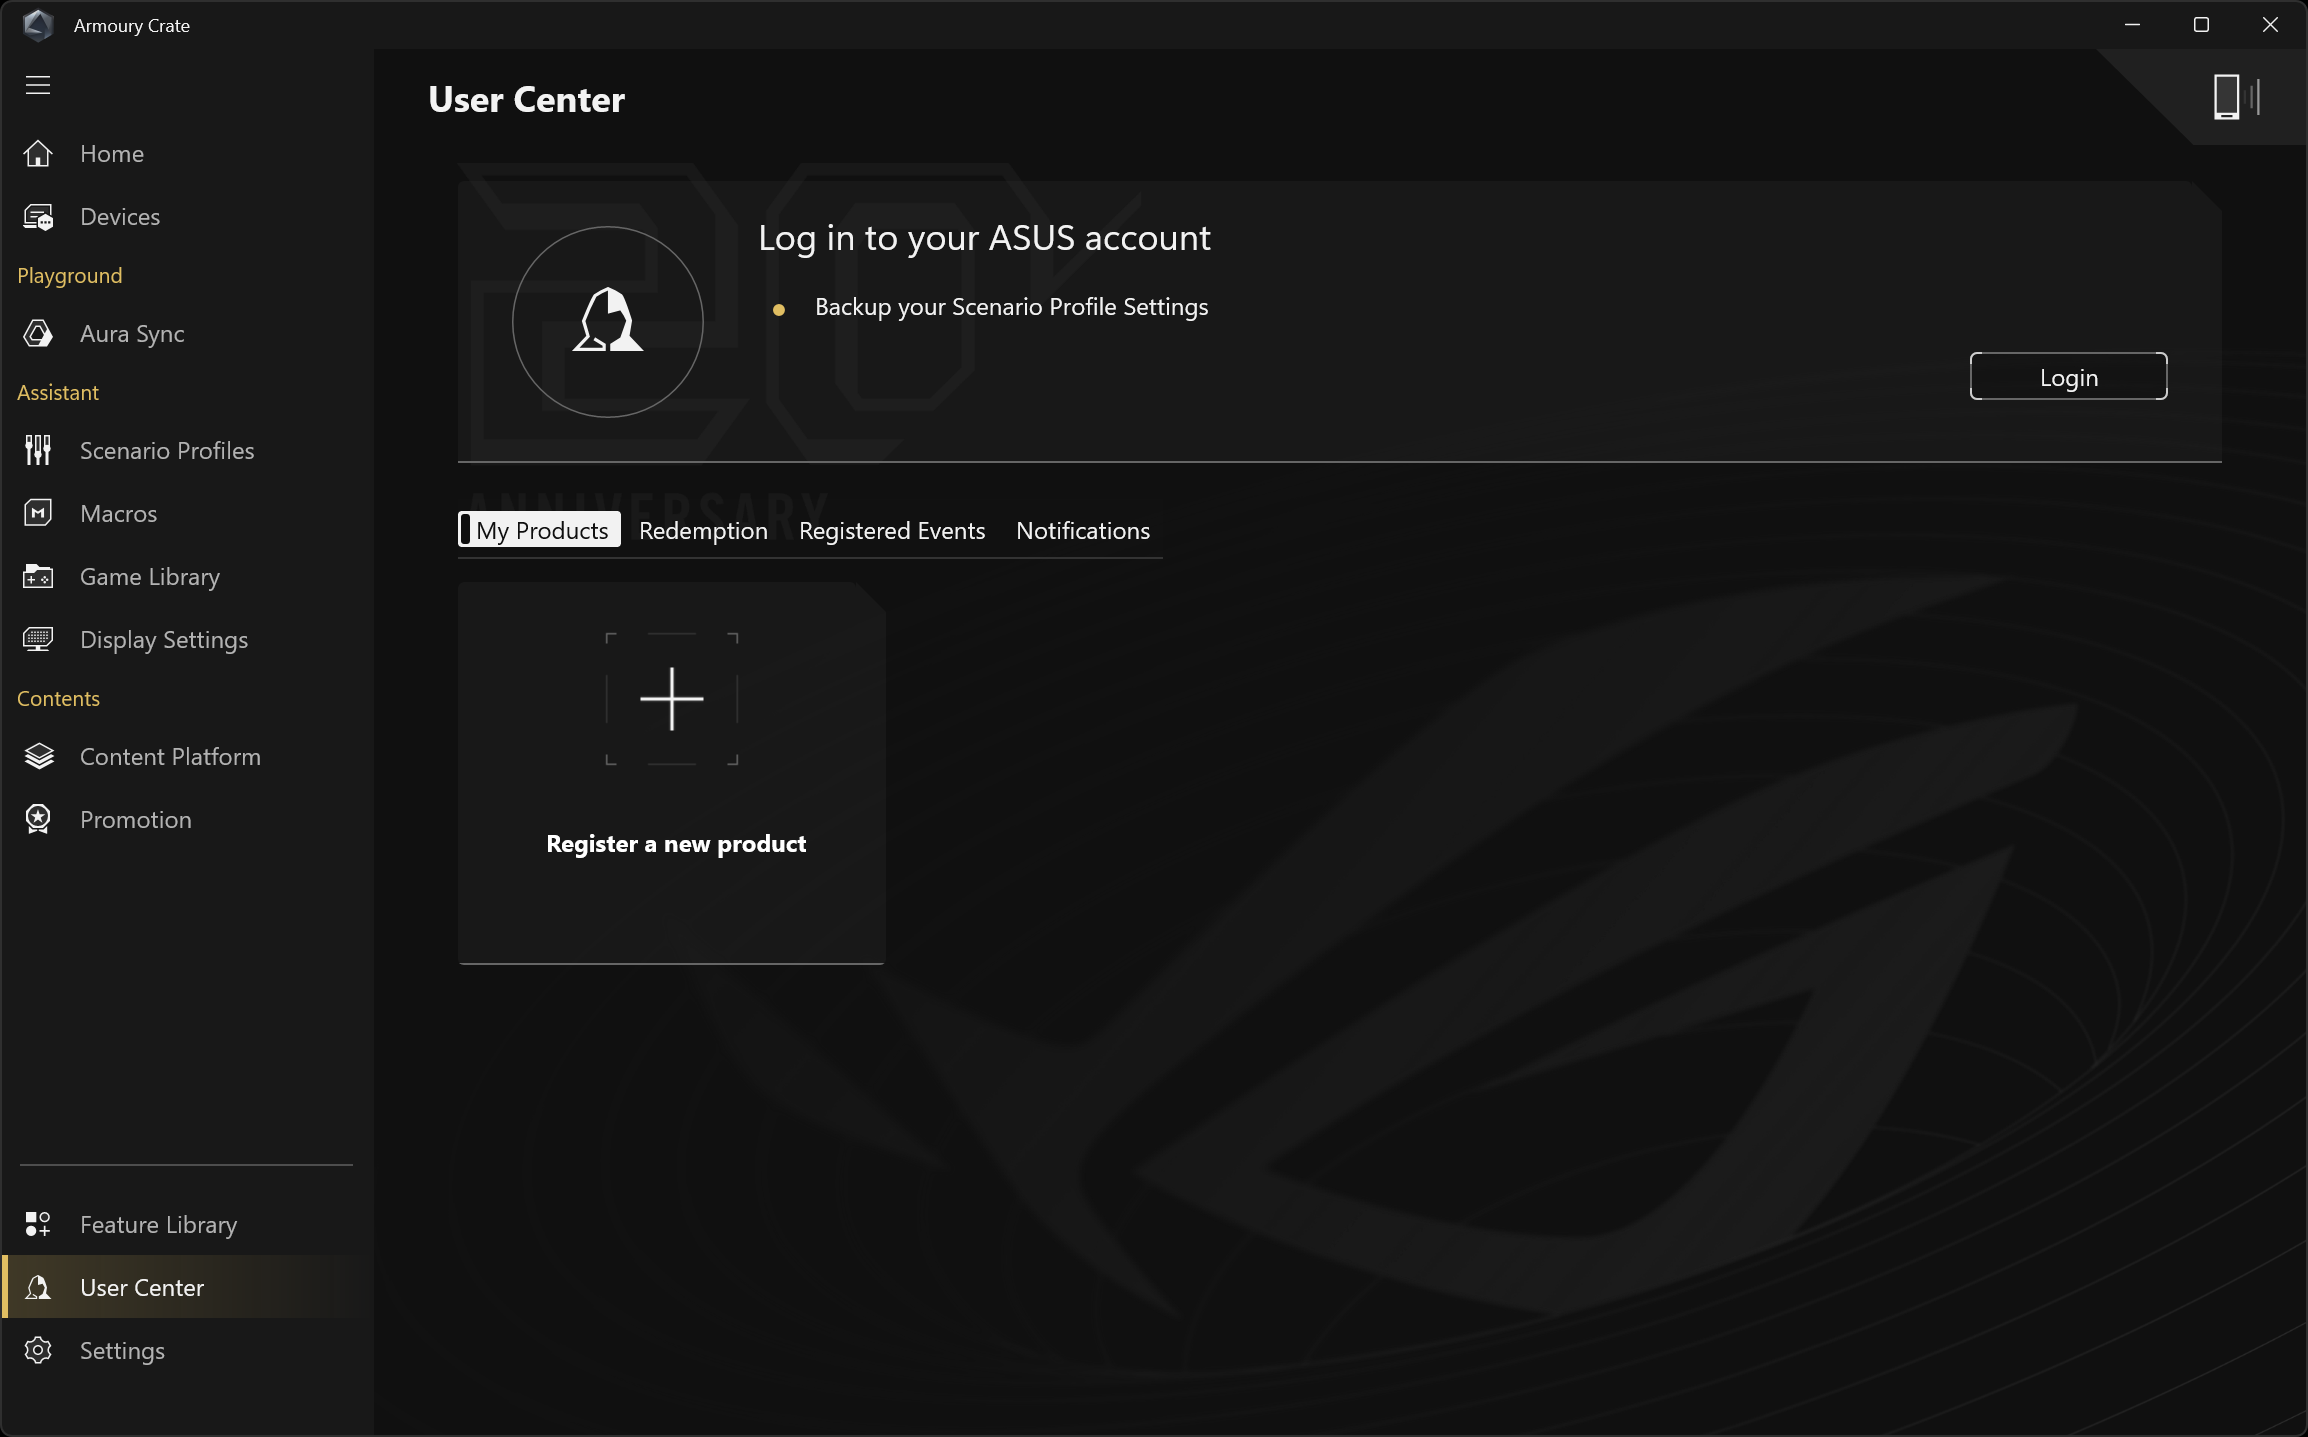The image size is (2308, 1437).
Task: Click the Scenario Profiles sliders icon
Action: point(38,451)
